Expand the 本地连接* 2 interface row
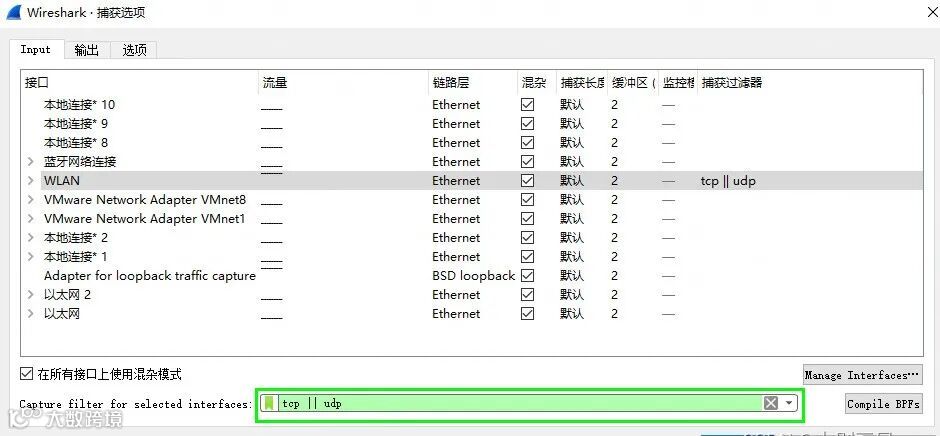 (x=31, y=237)
